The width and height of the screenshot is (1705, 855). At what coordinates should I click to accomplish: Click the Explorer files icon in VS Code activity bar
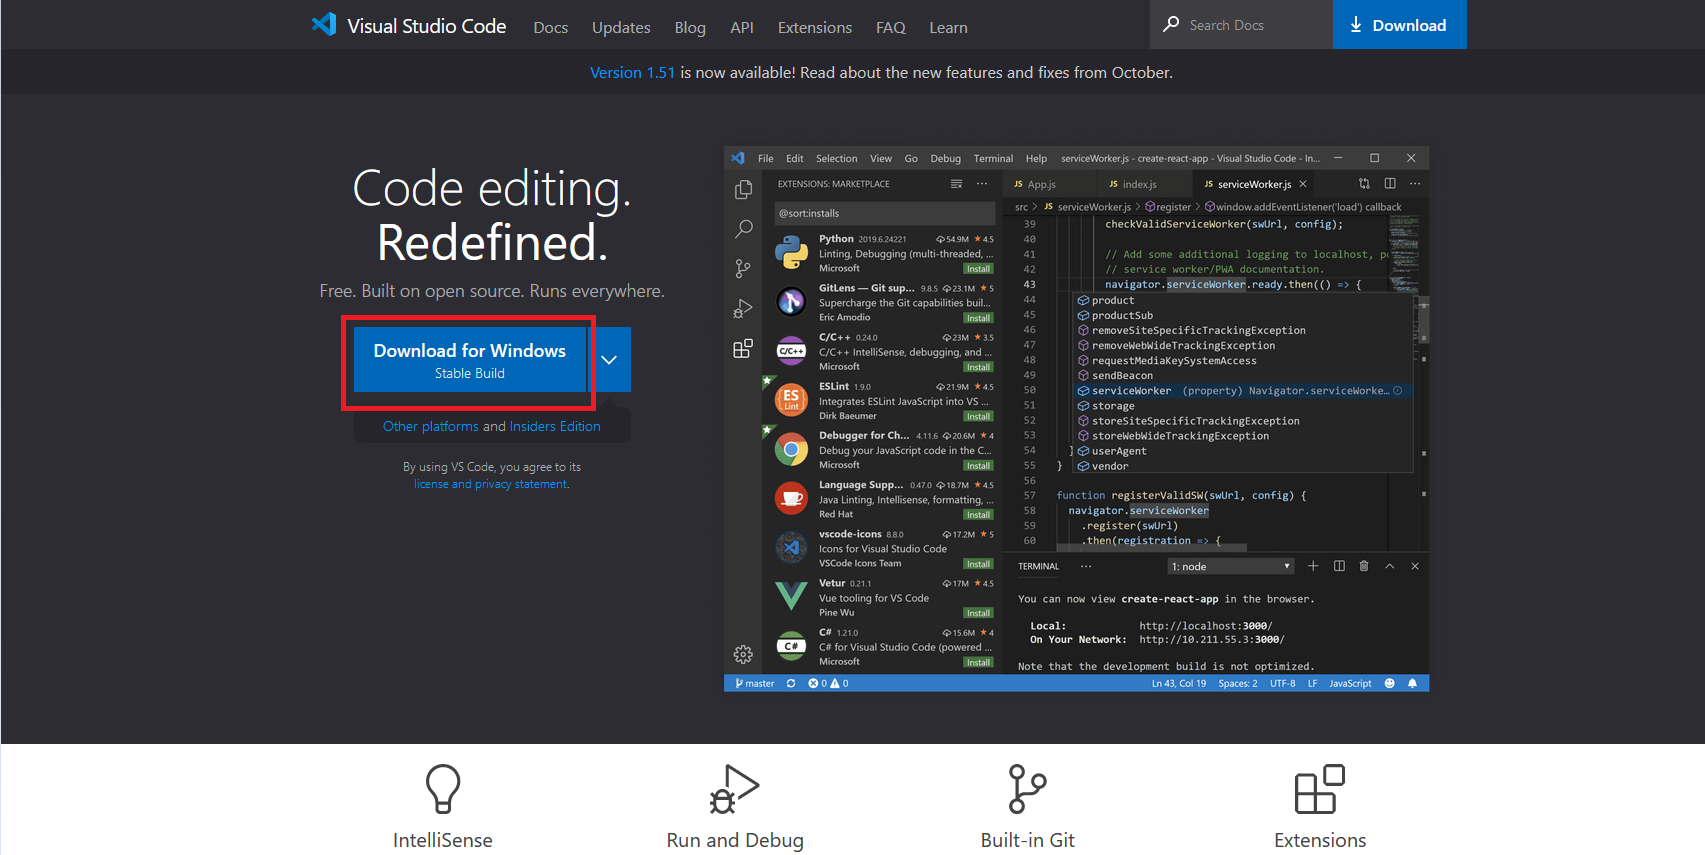(x=743, y=189)
